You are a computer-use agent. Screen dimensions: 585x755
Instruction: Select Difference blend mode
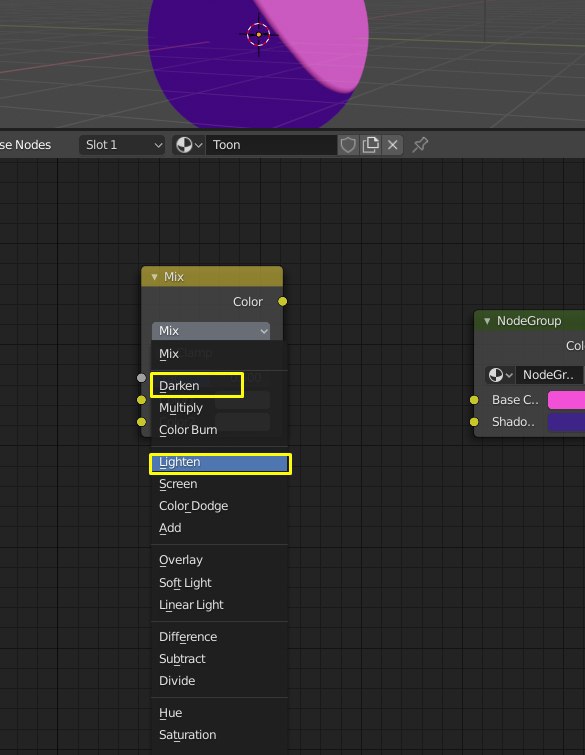coord(220,637)
